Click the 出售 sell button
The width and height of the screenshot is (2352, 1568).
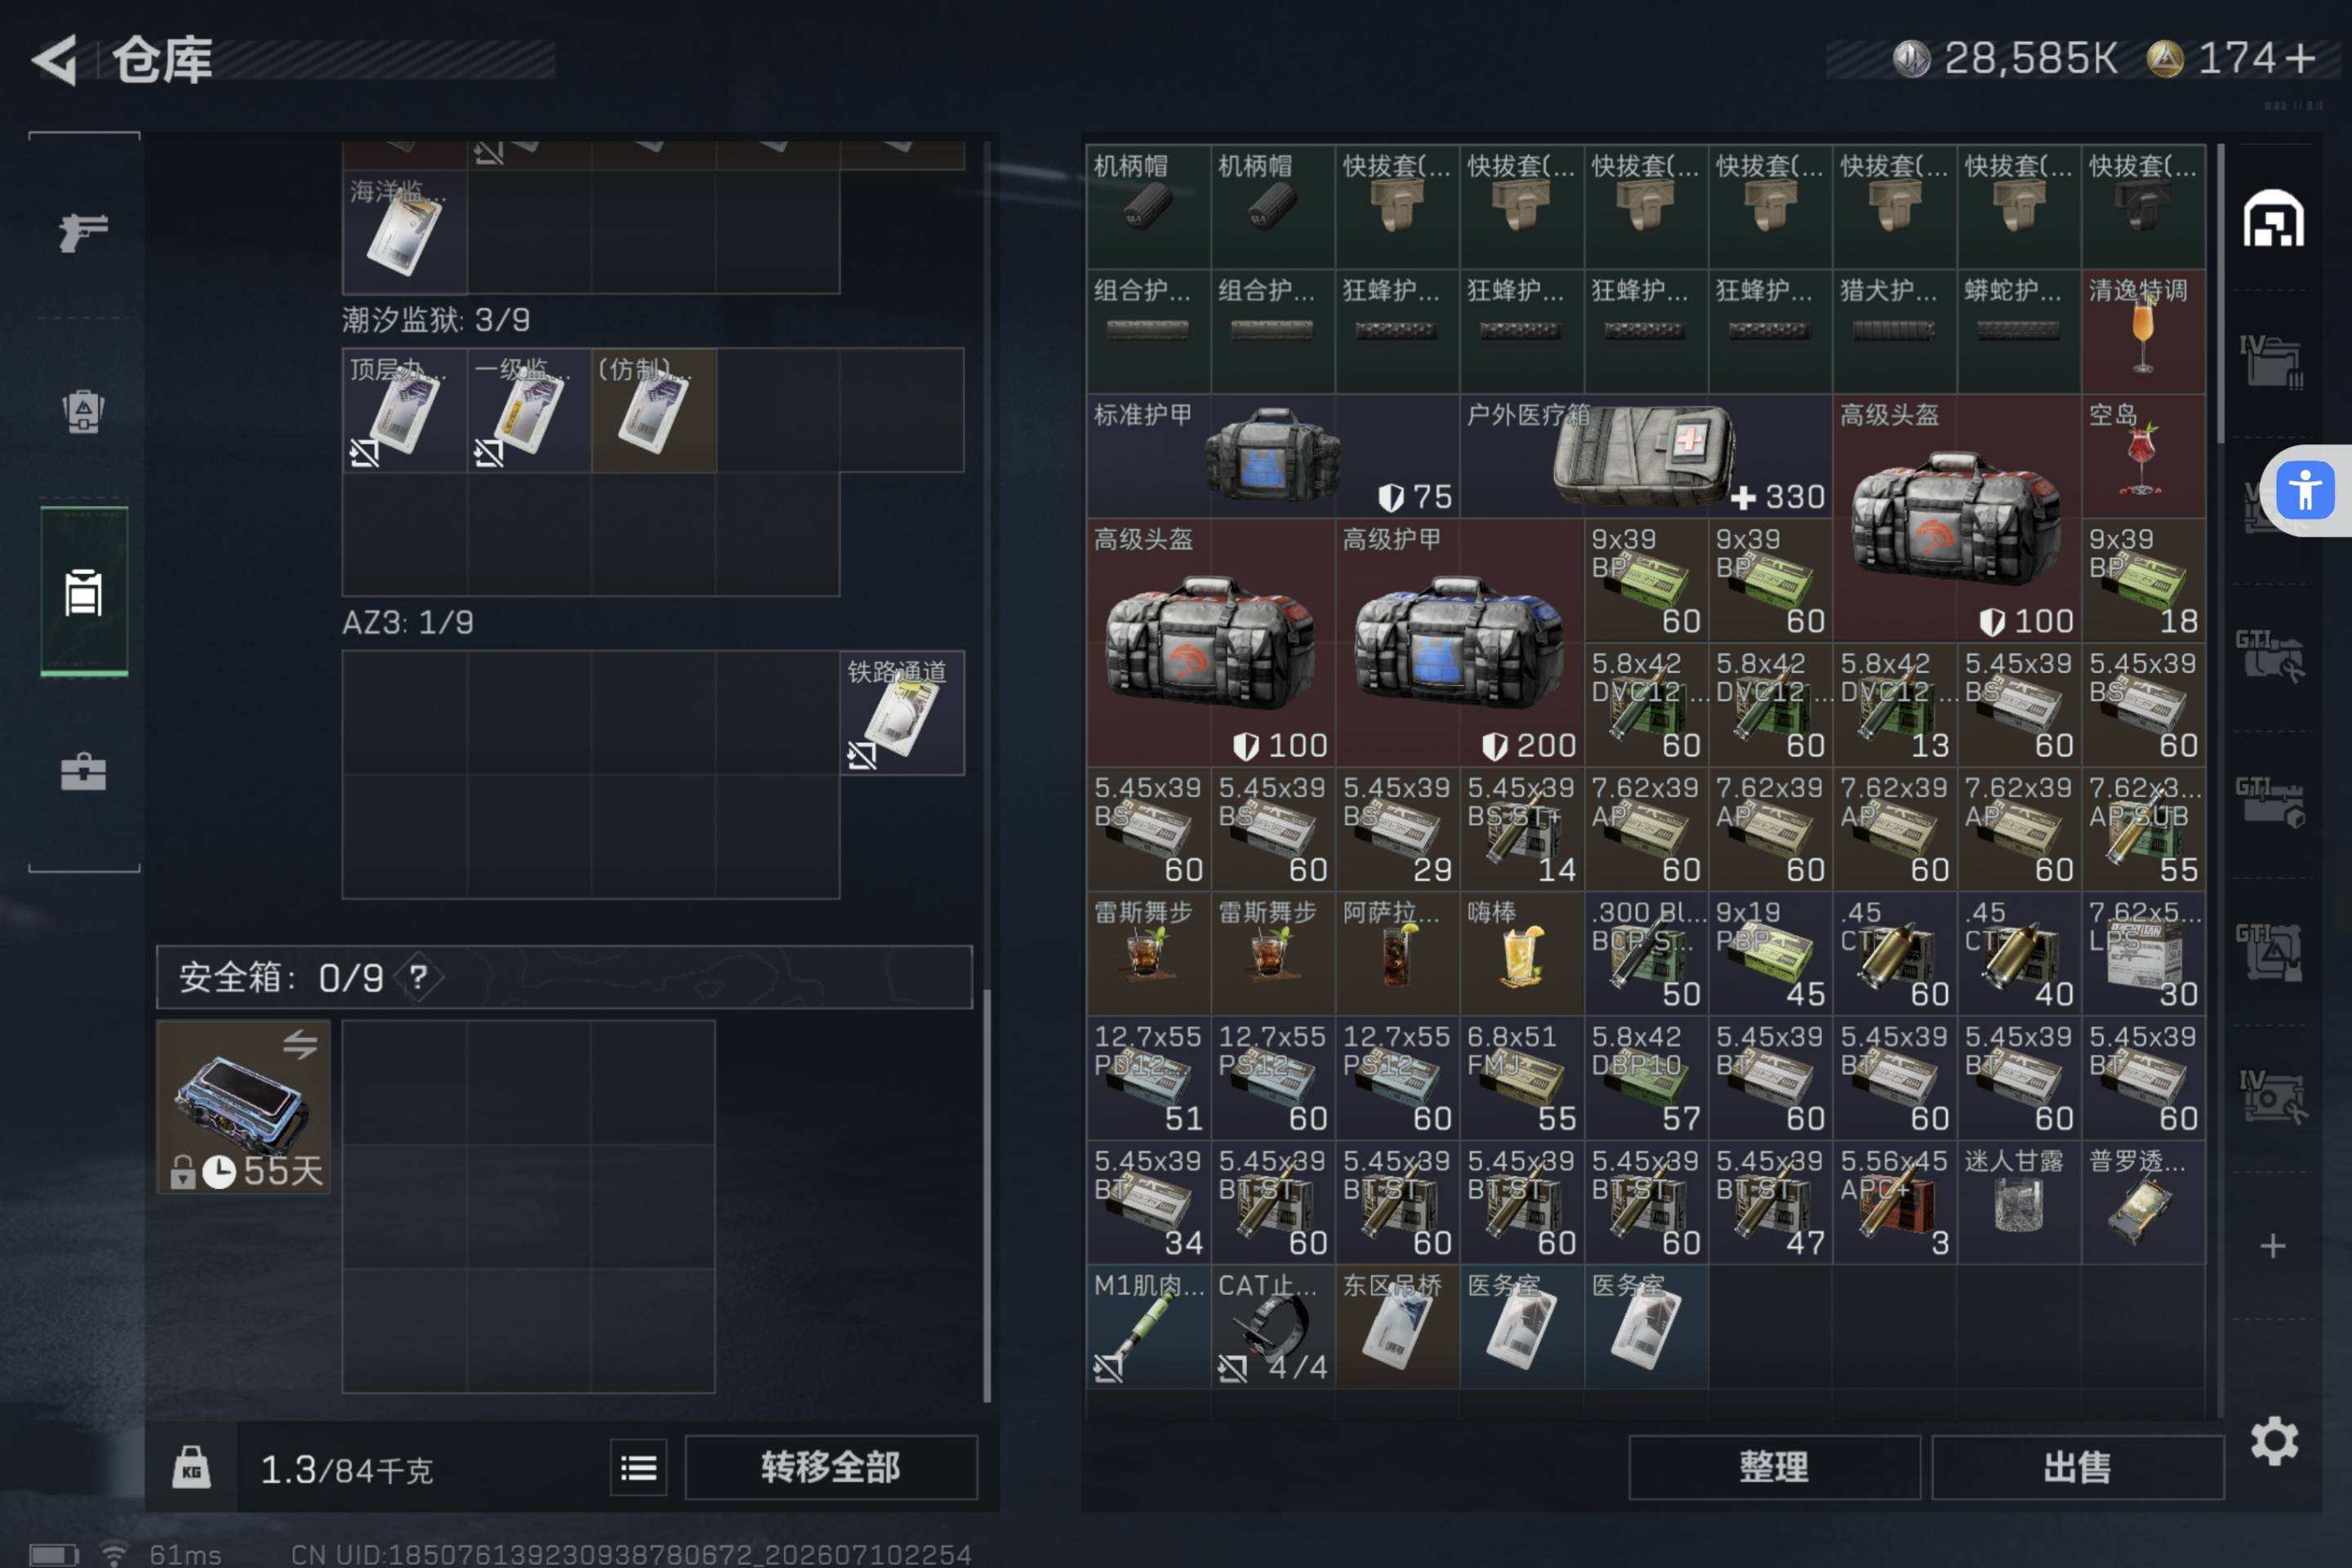click(2078, 1467)
